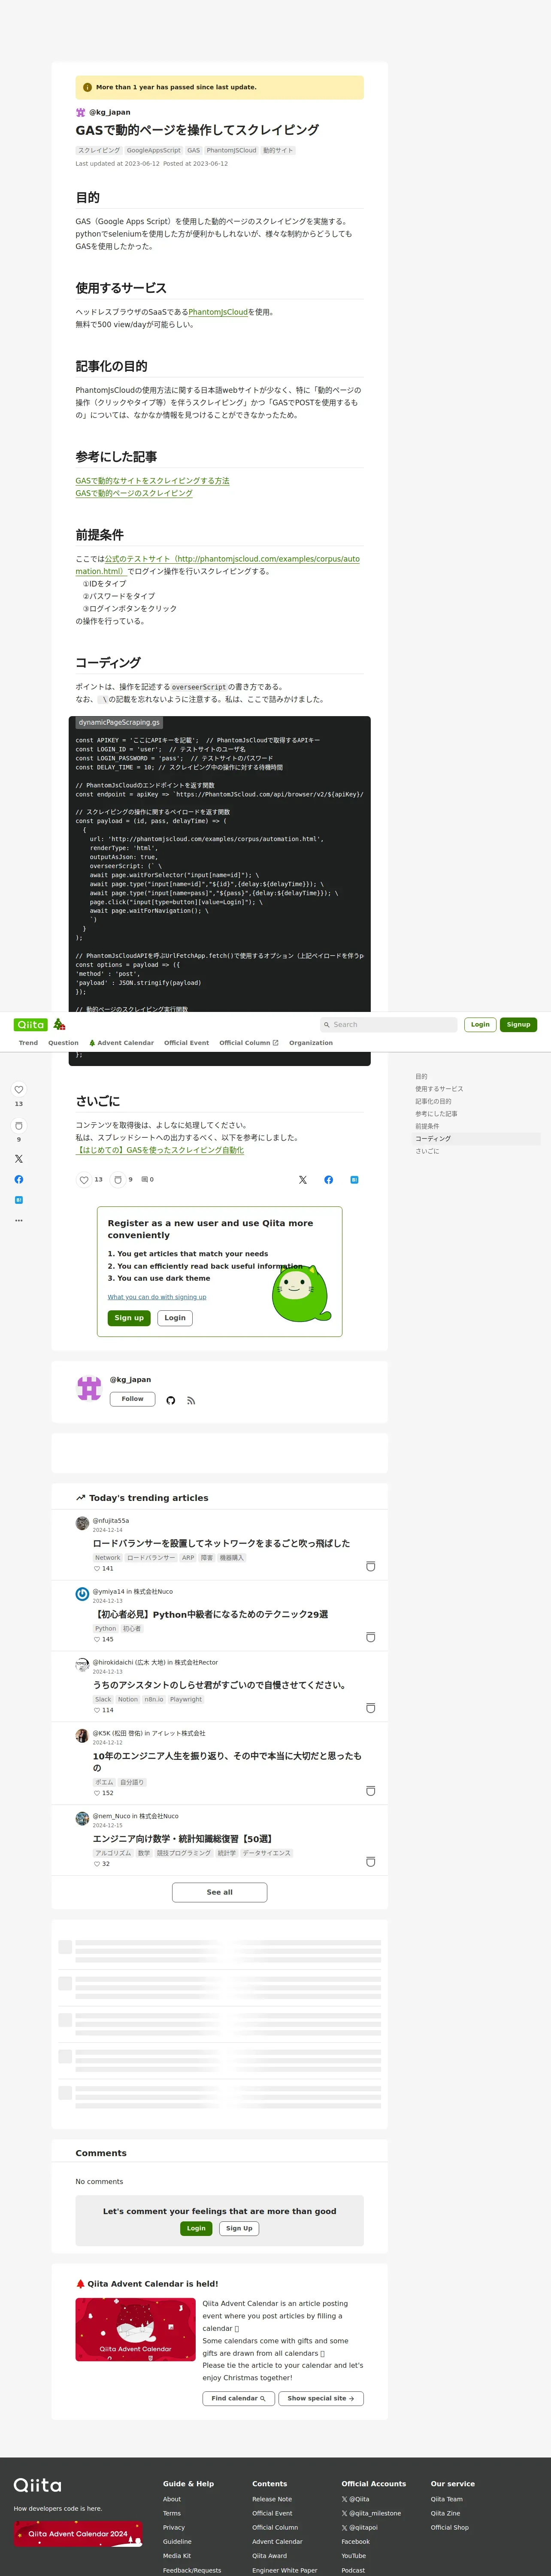
Task: Open the author's RSS feed icon
Action: (x=191, y=1400)
